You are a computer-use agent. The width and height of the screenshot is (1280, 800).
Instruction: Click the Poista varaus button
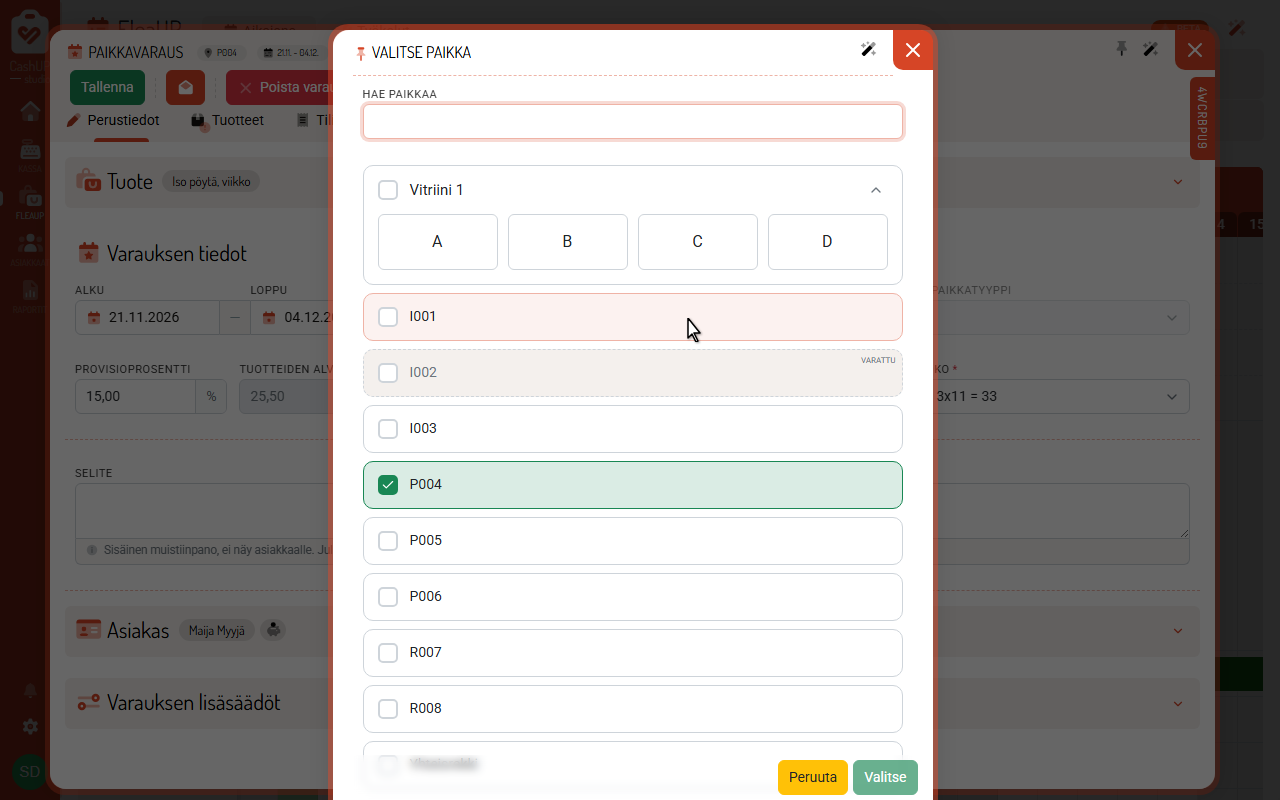pos(280,87)
